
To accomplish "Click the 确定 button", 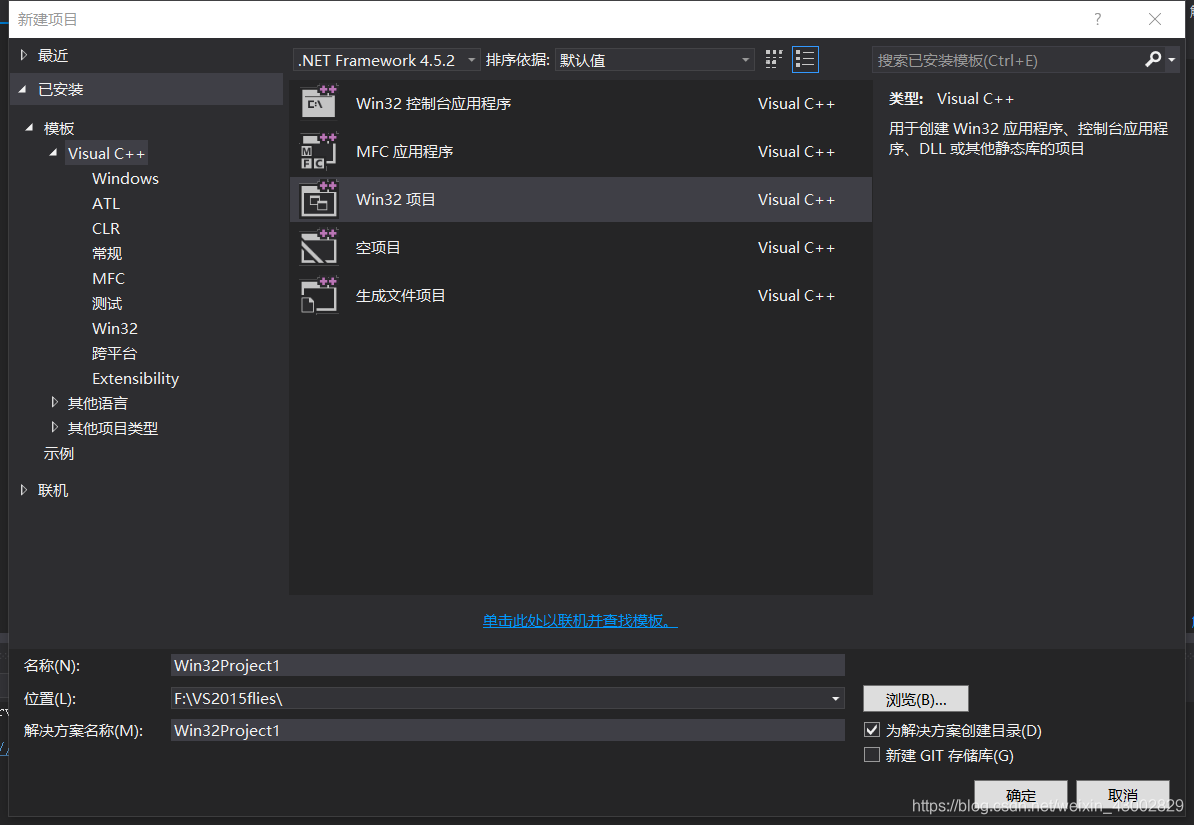I will coord(1020,795).
